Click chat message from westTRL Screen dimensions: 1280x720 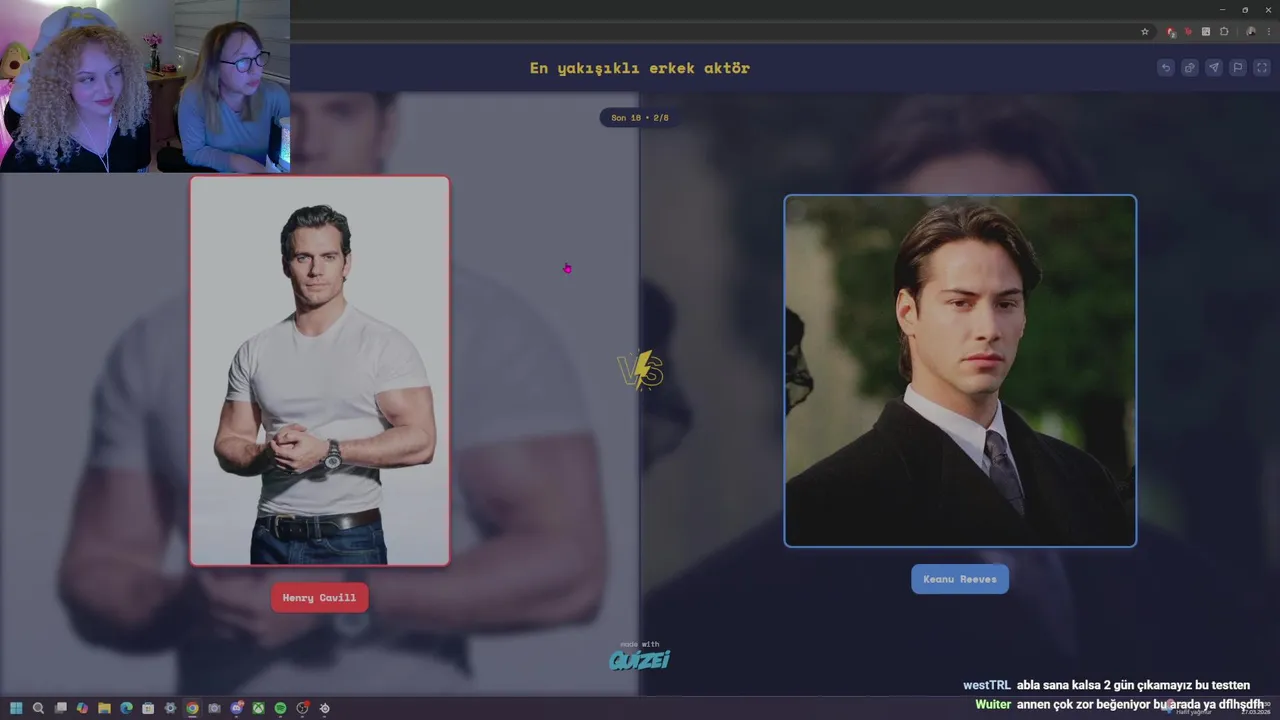1106,685
